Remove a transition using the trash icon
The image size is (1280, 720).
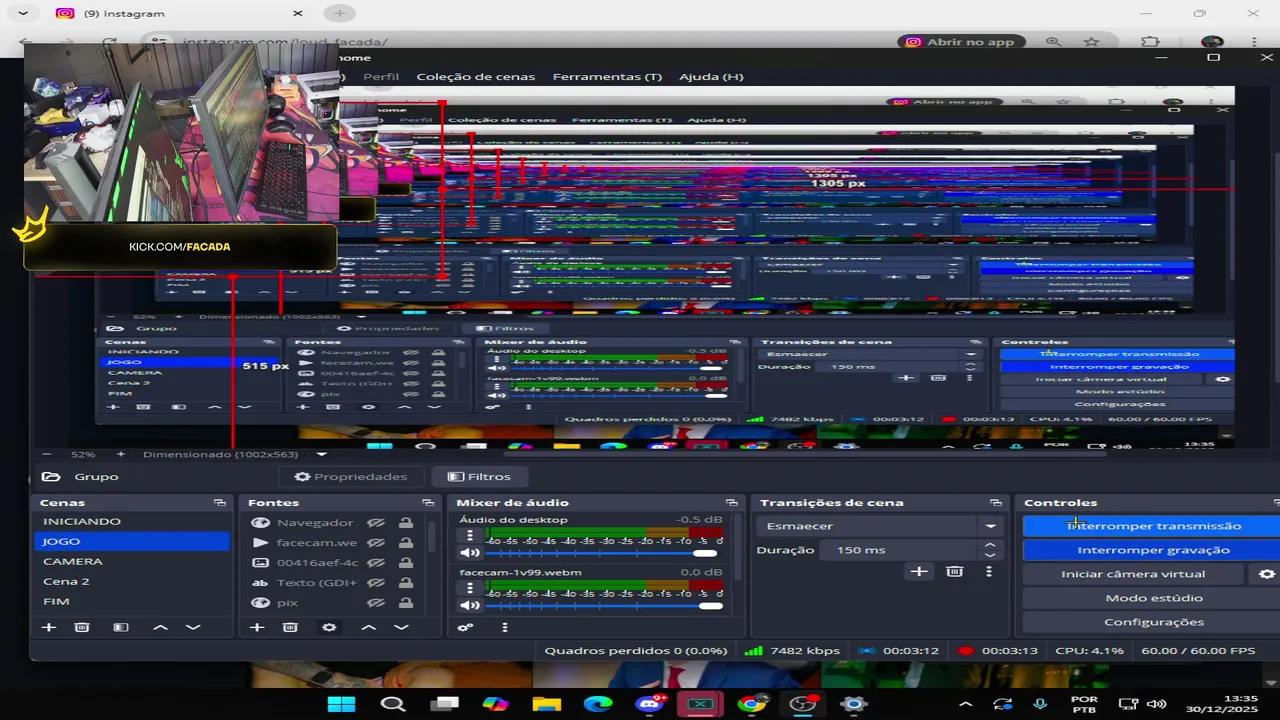[954, 571]
